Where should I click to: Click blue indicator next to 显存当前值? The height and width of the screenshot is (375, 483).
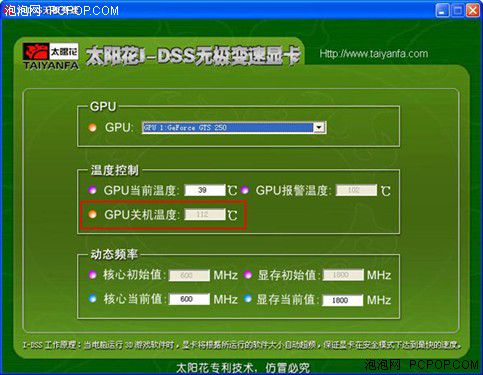(x=247, y=298)
